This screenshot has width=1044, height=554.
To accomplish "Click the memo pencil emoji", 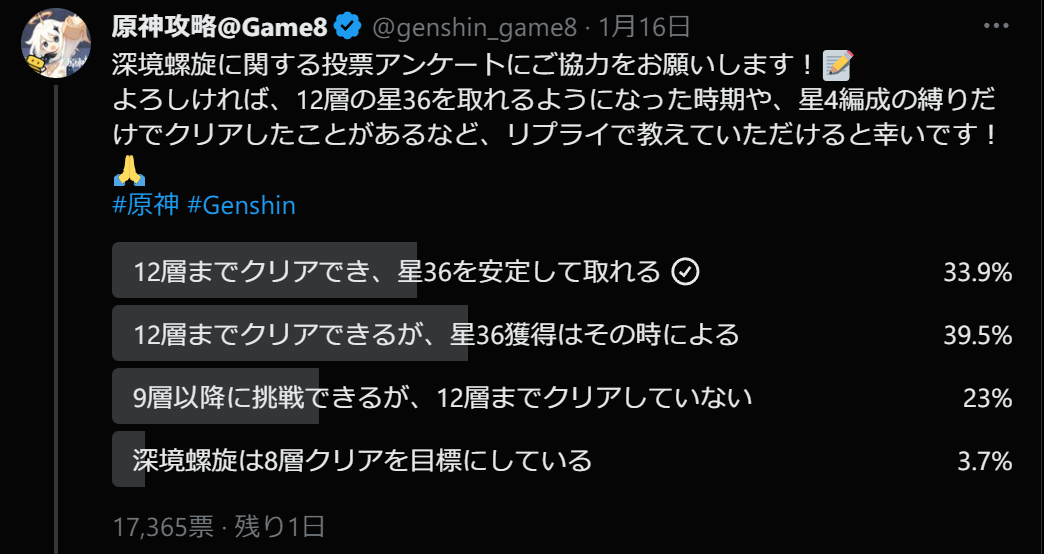I will pyautogui.click(x=836, y=67).
